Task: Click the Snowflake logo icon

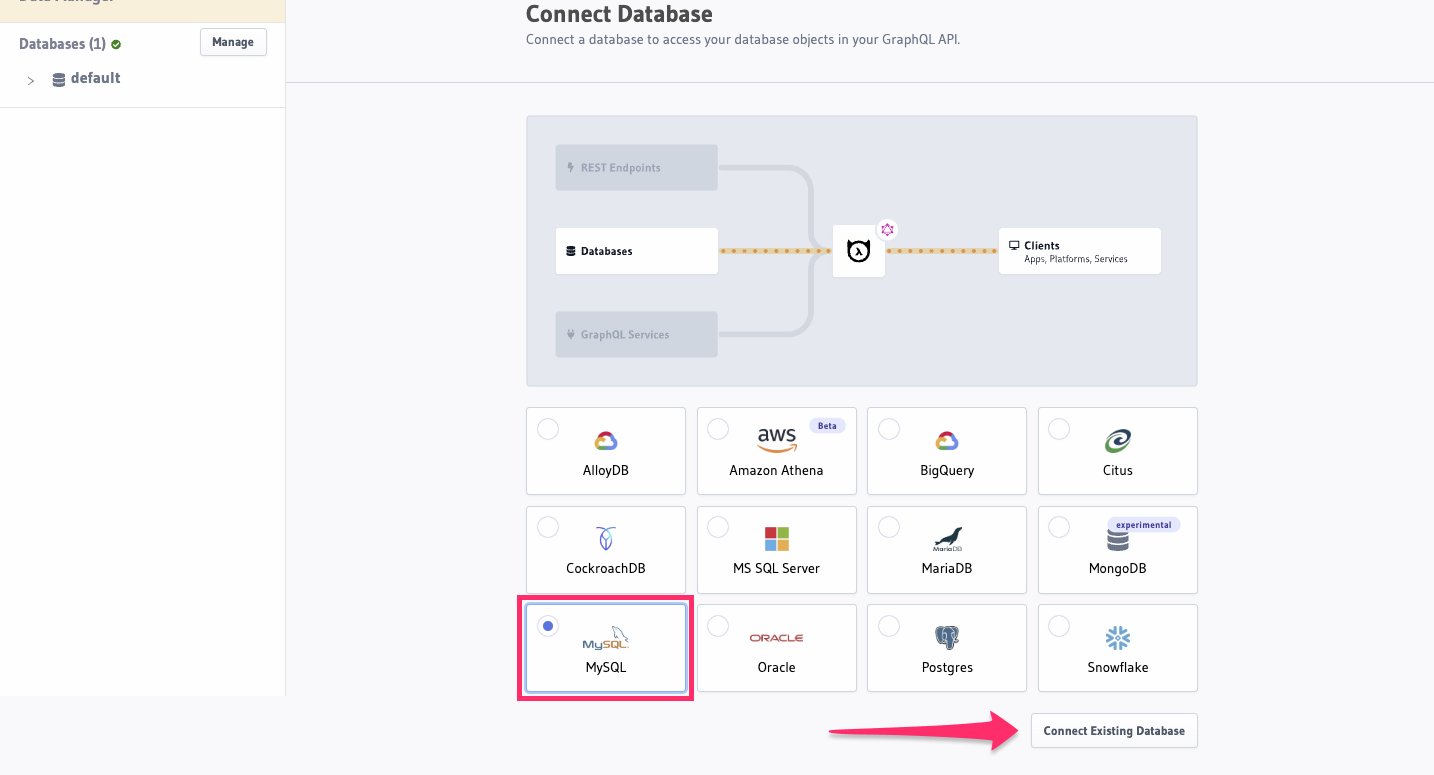Action: point(1117,638)
